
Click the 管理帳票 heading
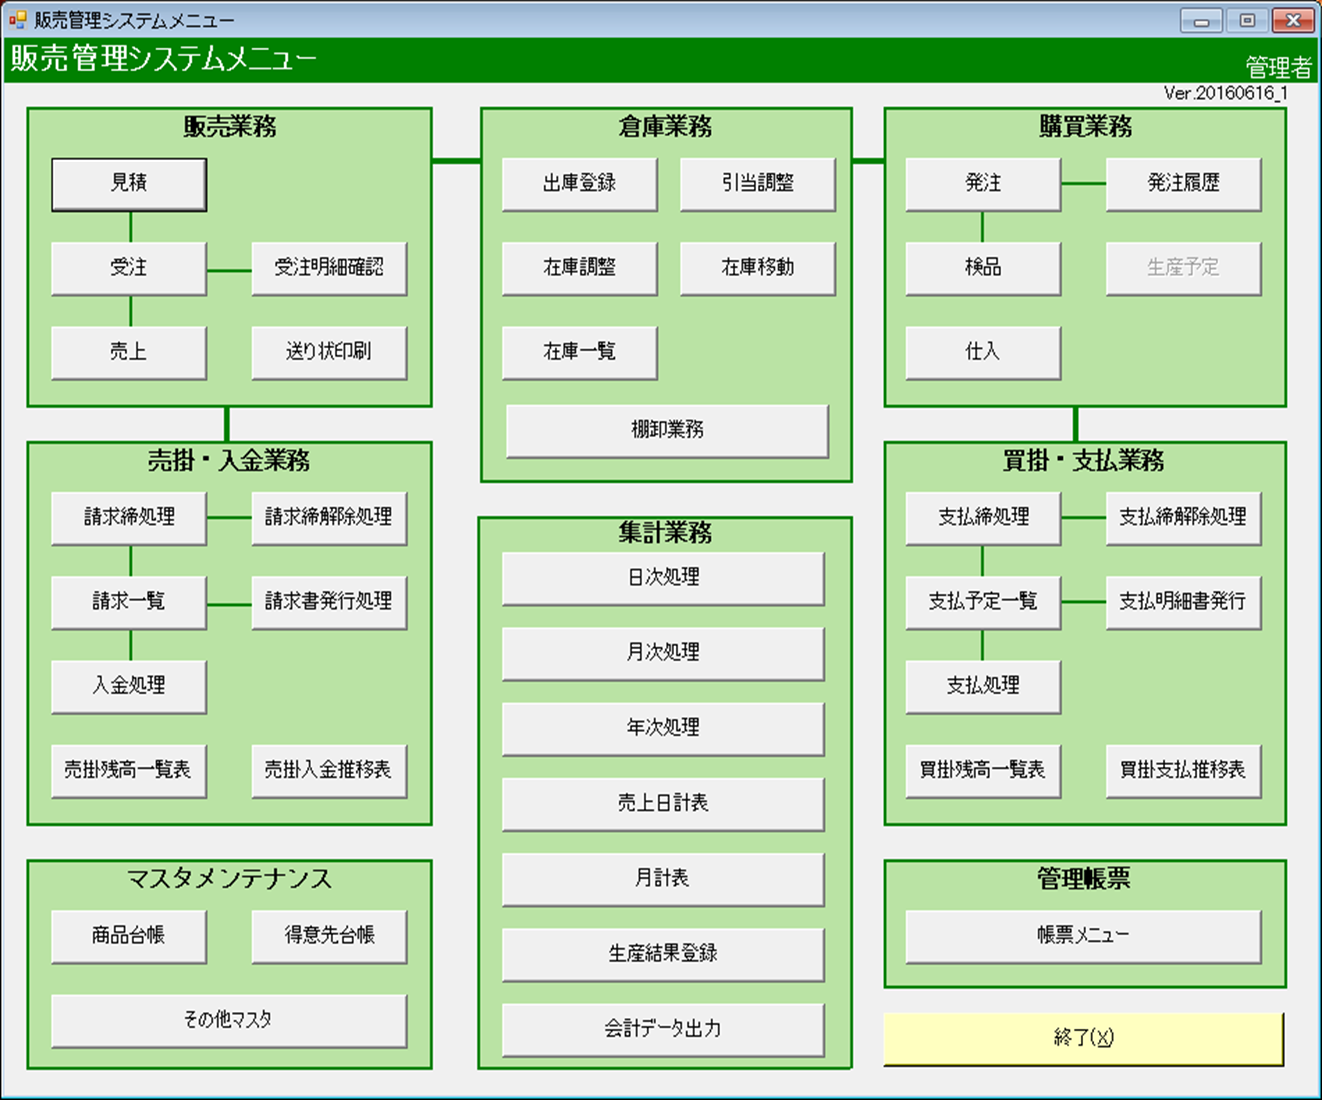(x=1084, y=879)
